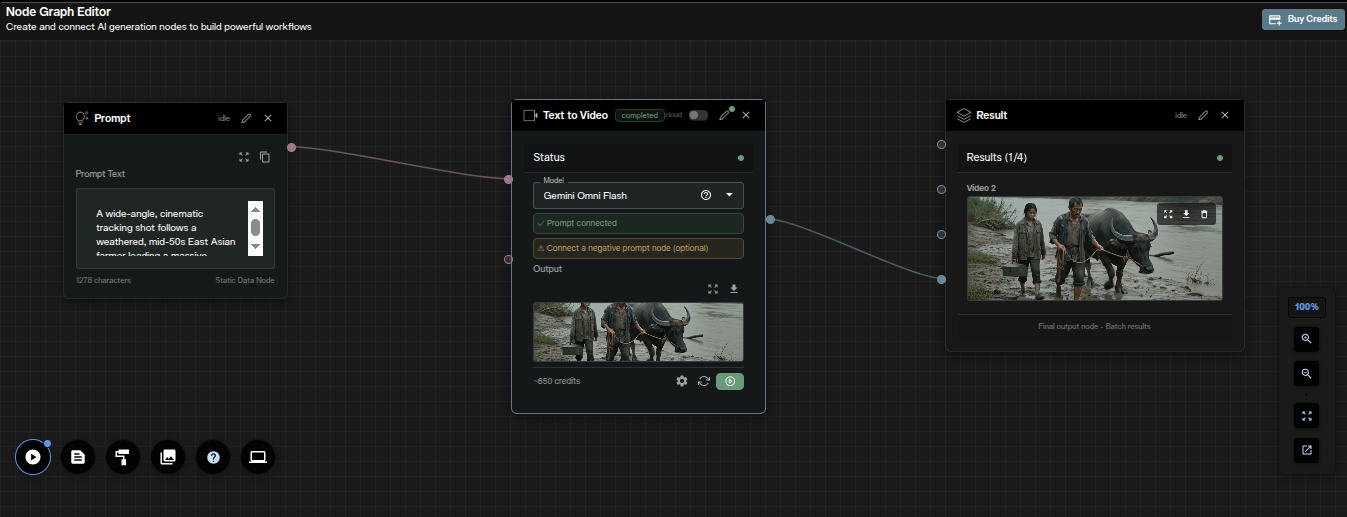
Task: Click the open in new window icon
Action: pos(1307,450)
